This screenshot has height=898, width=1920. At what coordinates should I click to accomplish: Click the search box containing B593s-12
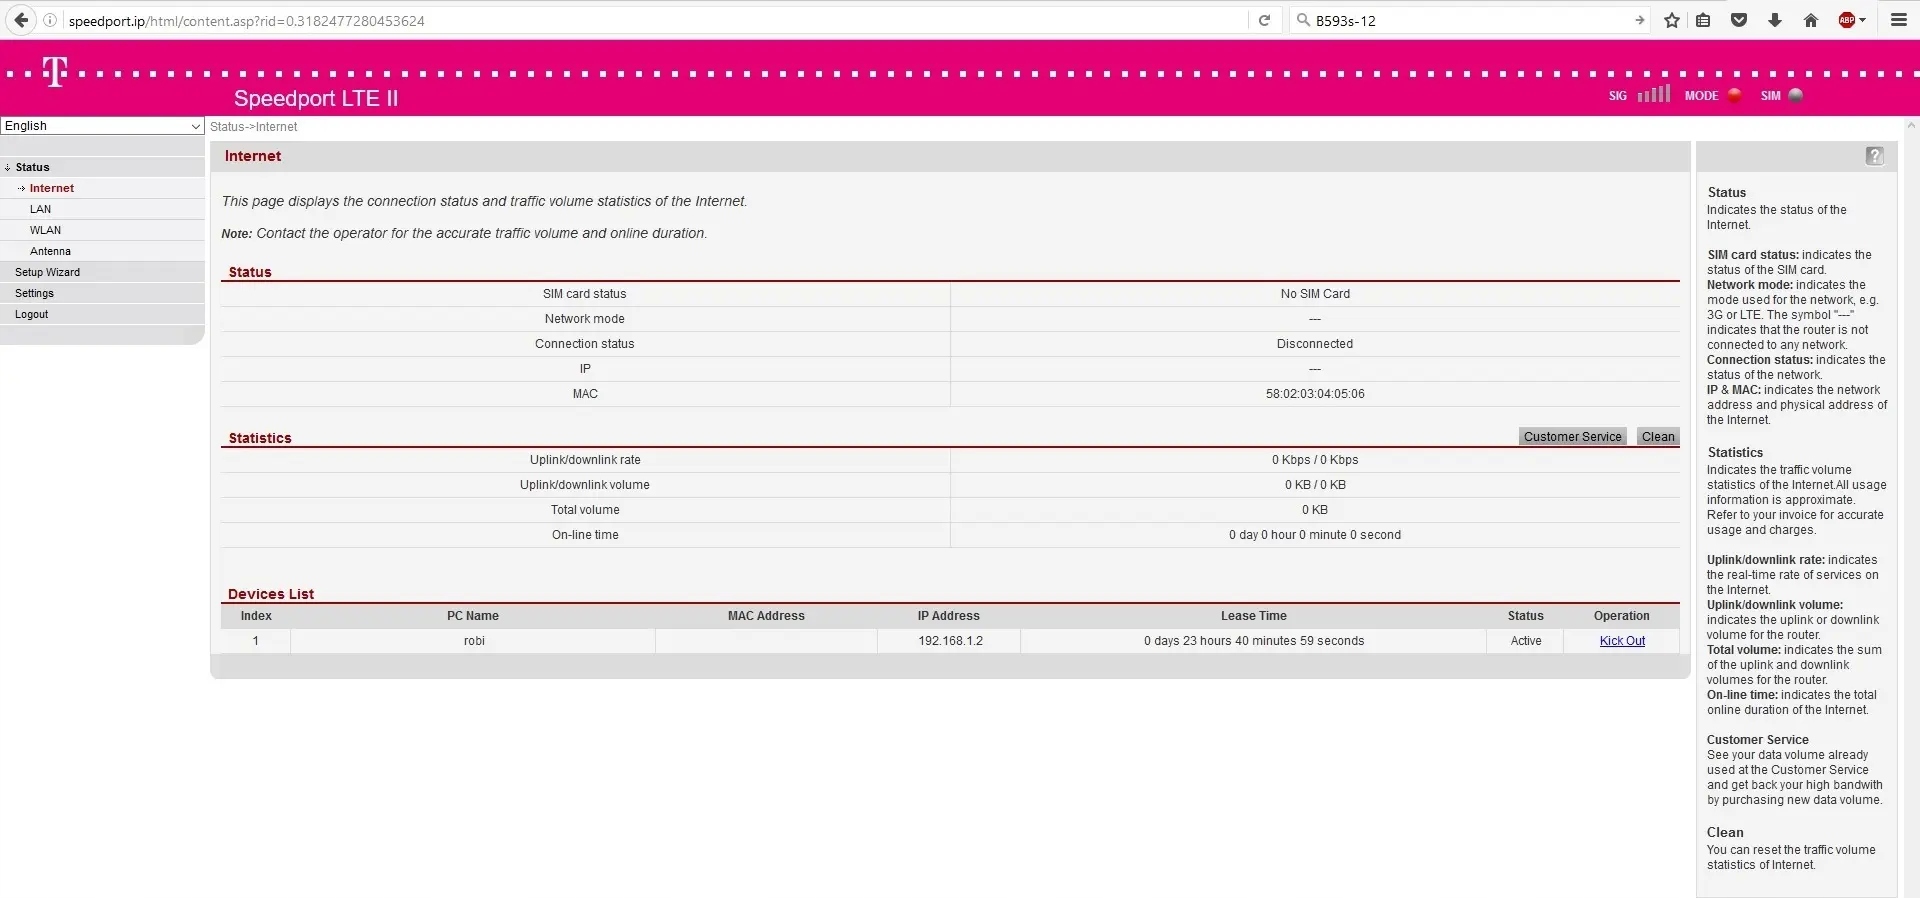point(1470,20)
